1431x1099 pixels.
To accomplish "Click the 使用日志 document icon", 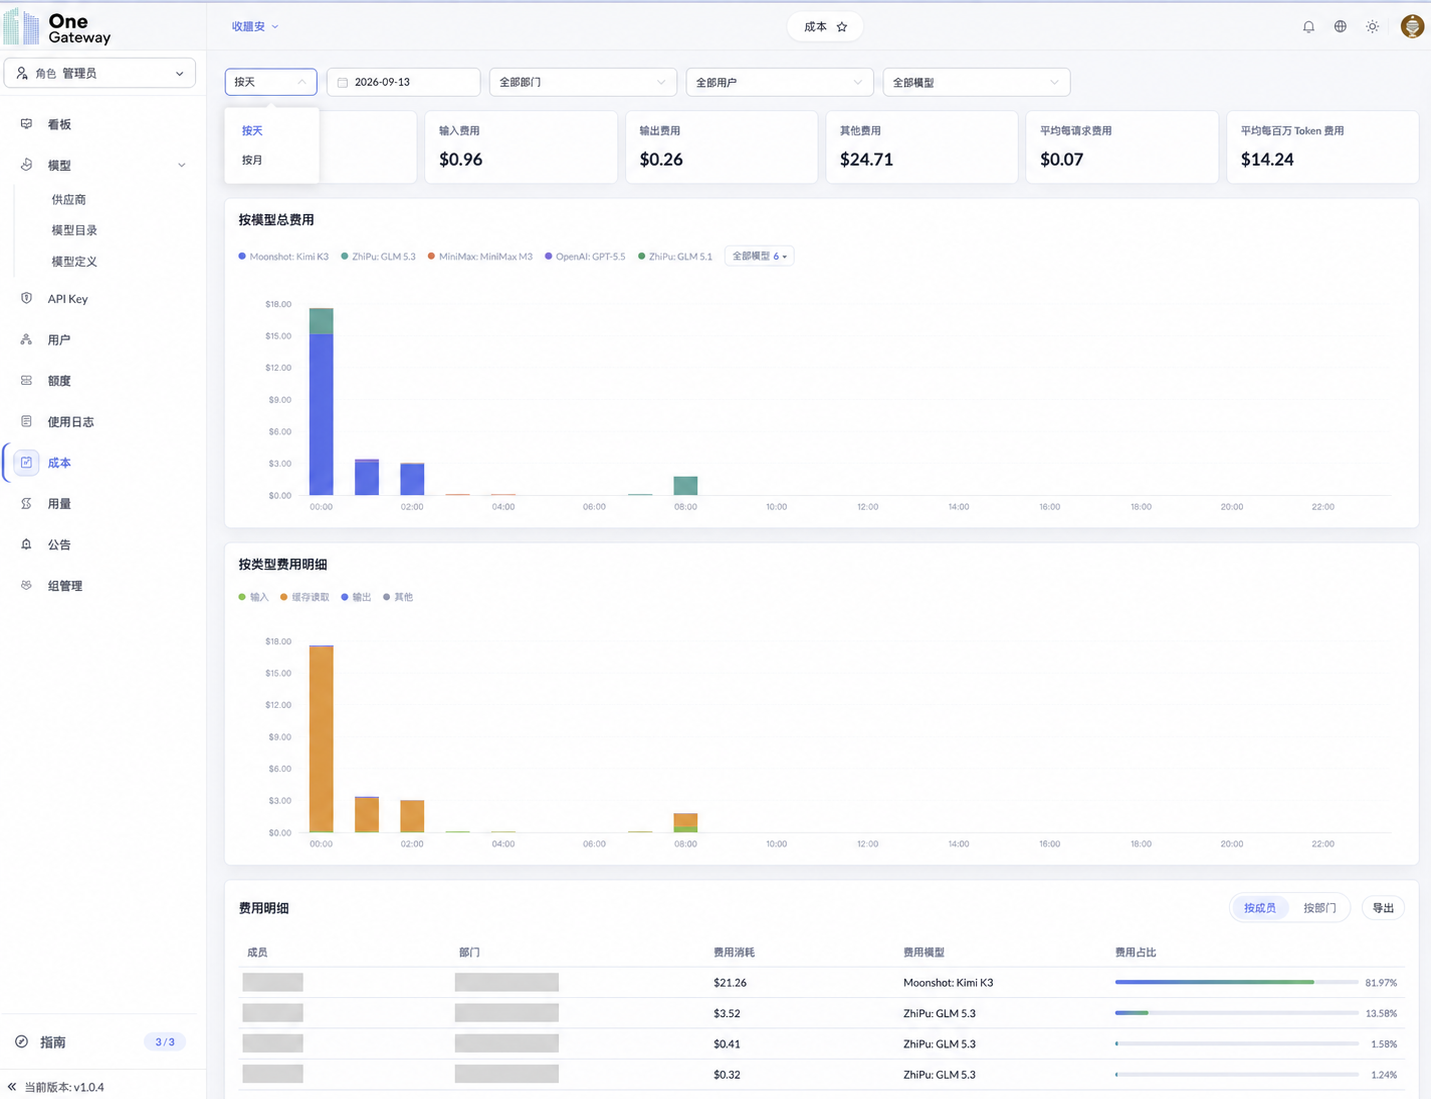I will click(x=26, y=422).
